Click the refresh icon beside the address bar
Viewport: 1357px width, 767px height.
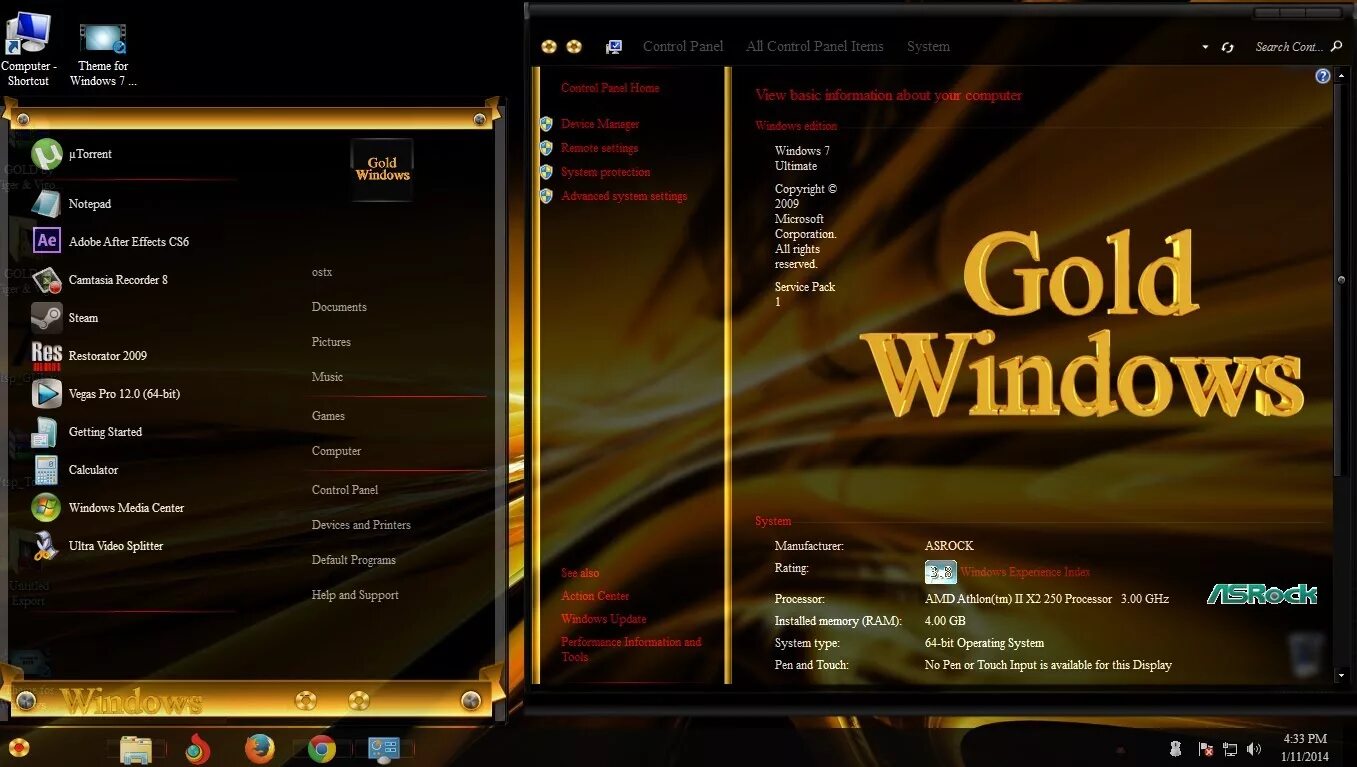coord(1228,46)
